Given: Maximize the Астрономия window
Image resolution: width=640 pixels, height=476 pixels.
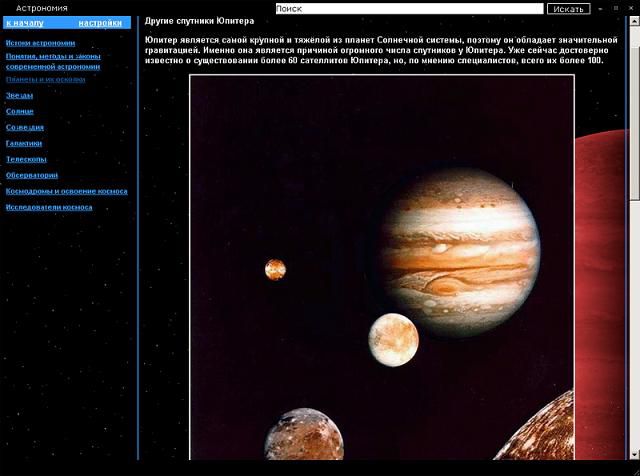Looking at the screenshot, I should pos(616,8).
